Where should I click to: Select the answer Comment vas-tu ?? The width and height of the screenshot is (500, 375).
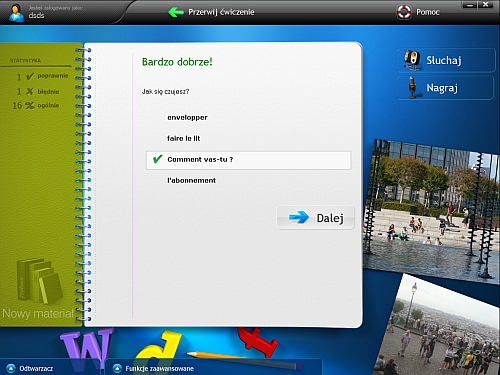pos(248,160)
